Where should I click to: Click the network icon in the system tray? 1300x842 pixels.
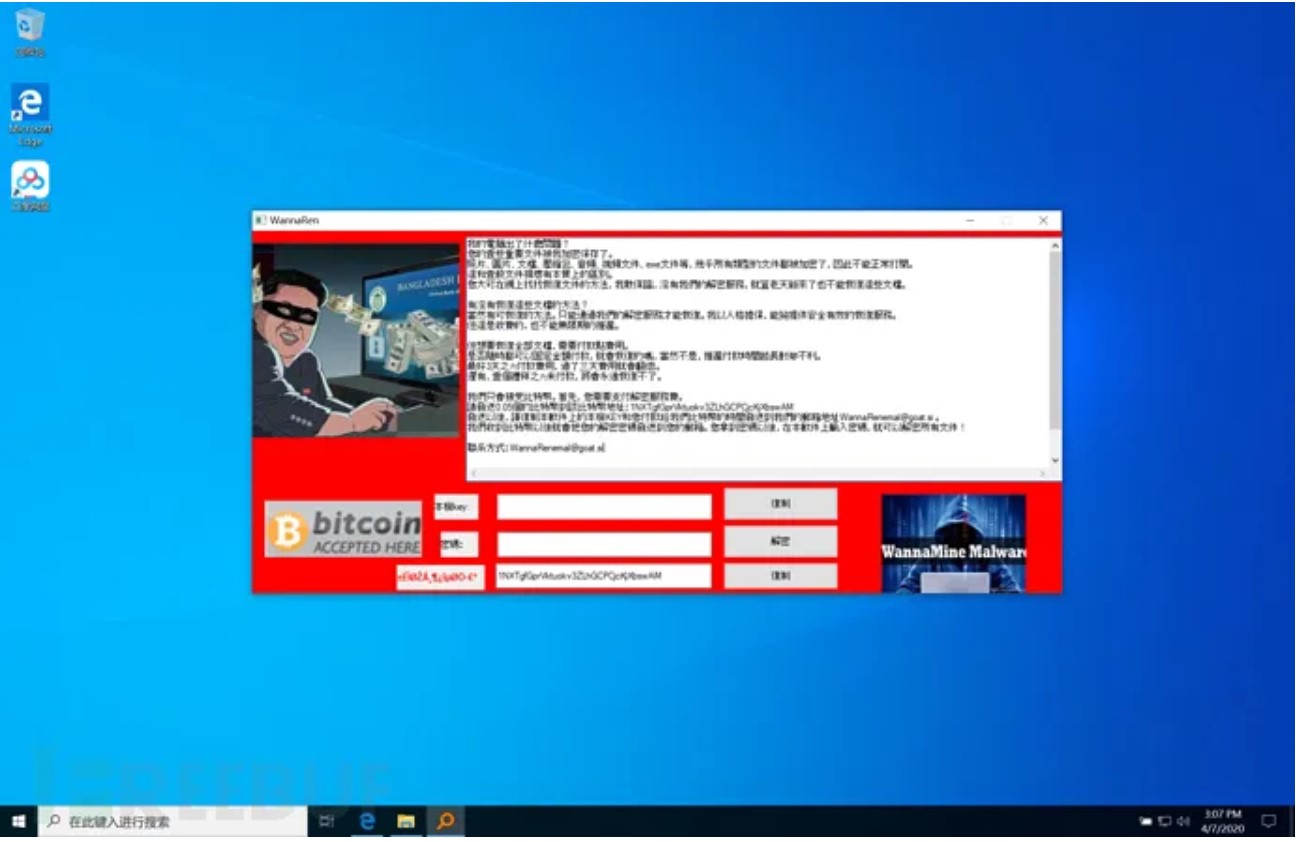click(x=1164, y=821)
